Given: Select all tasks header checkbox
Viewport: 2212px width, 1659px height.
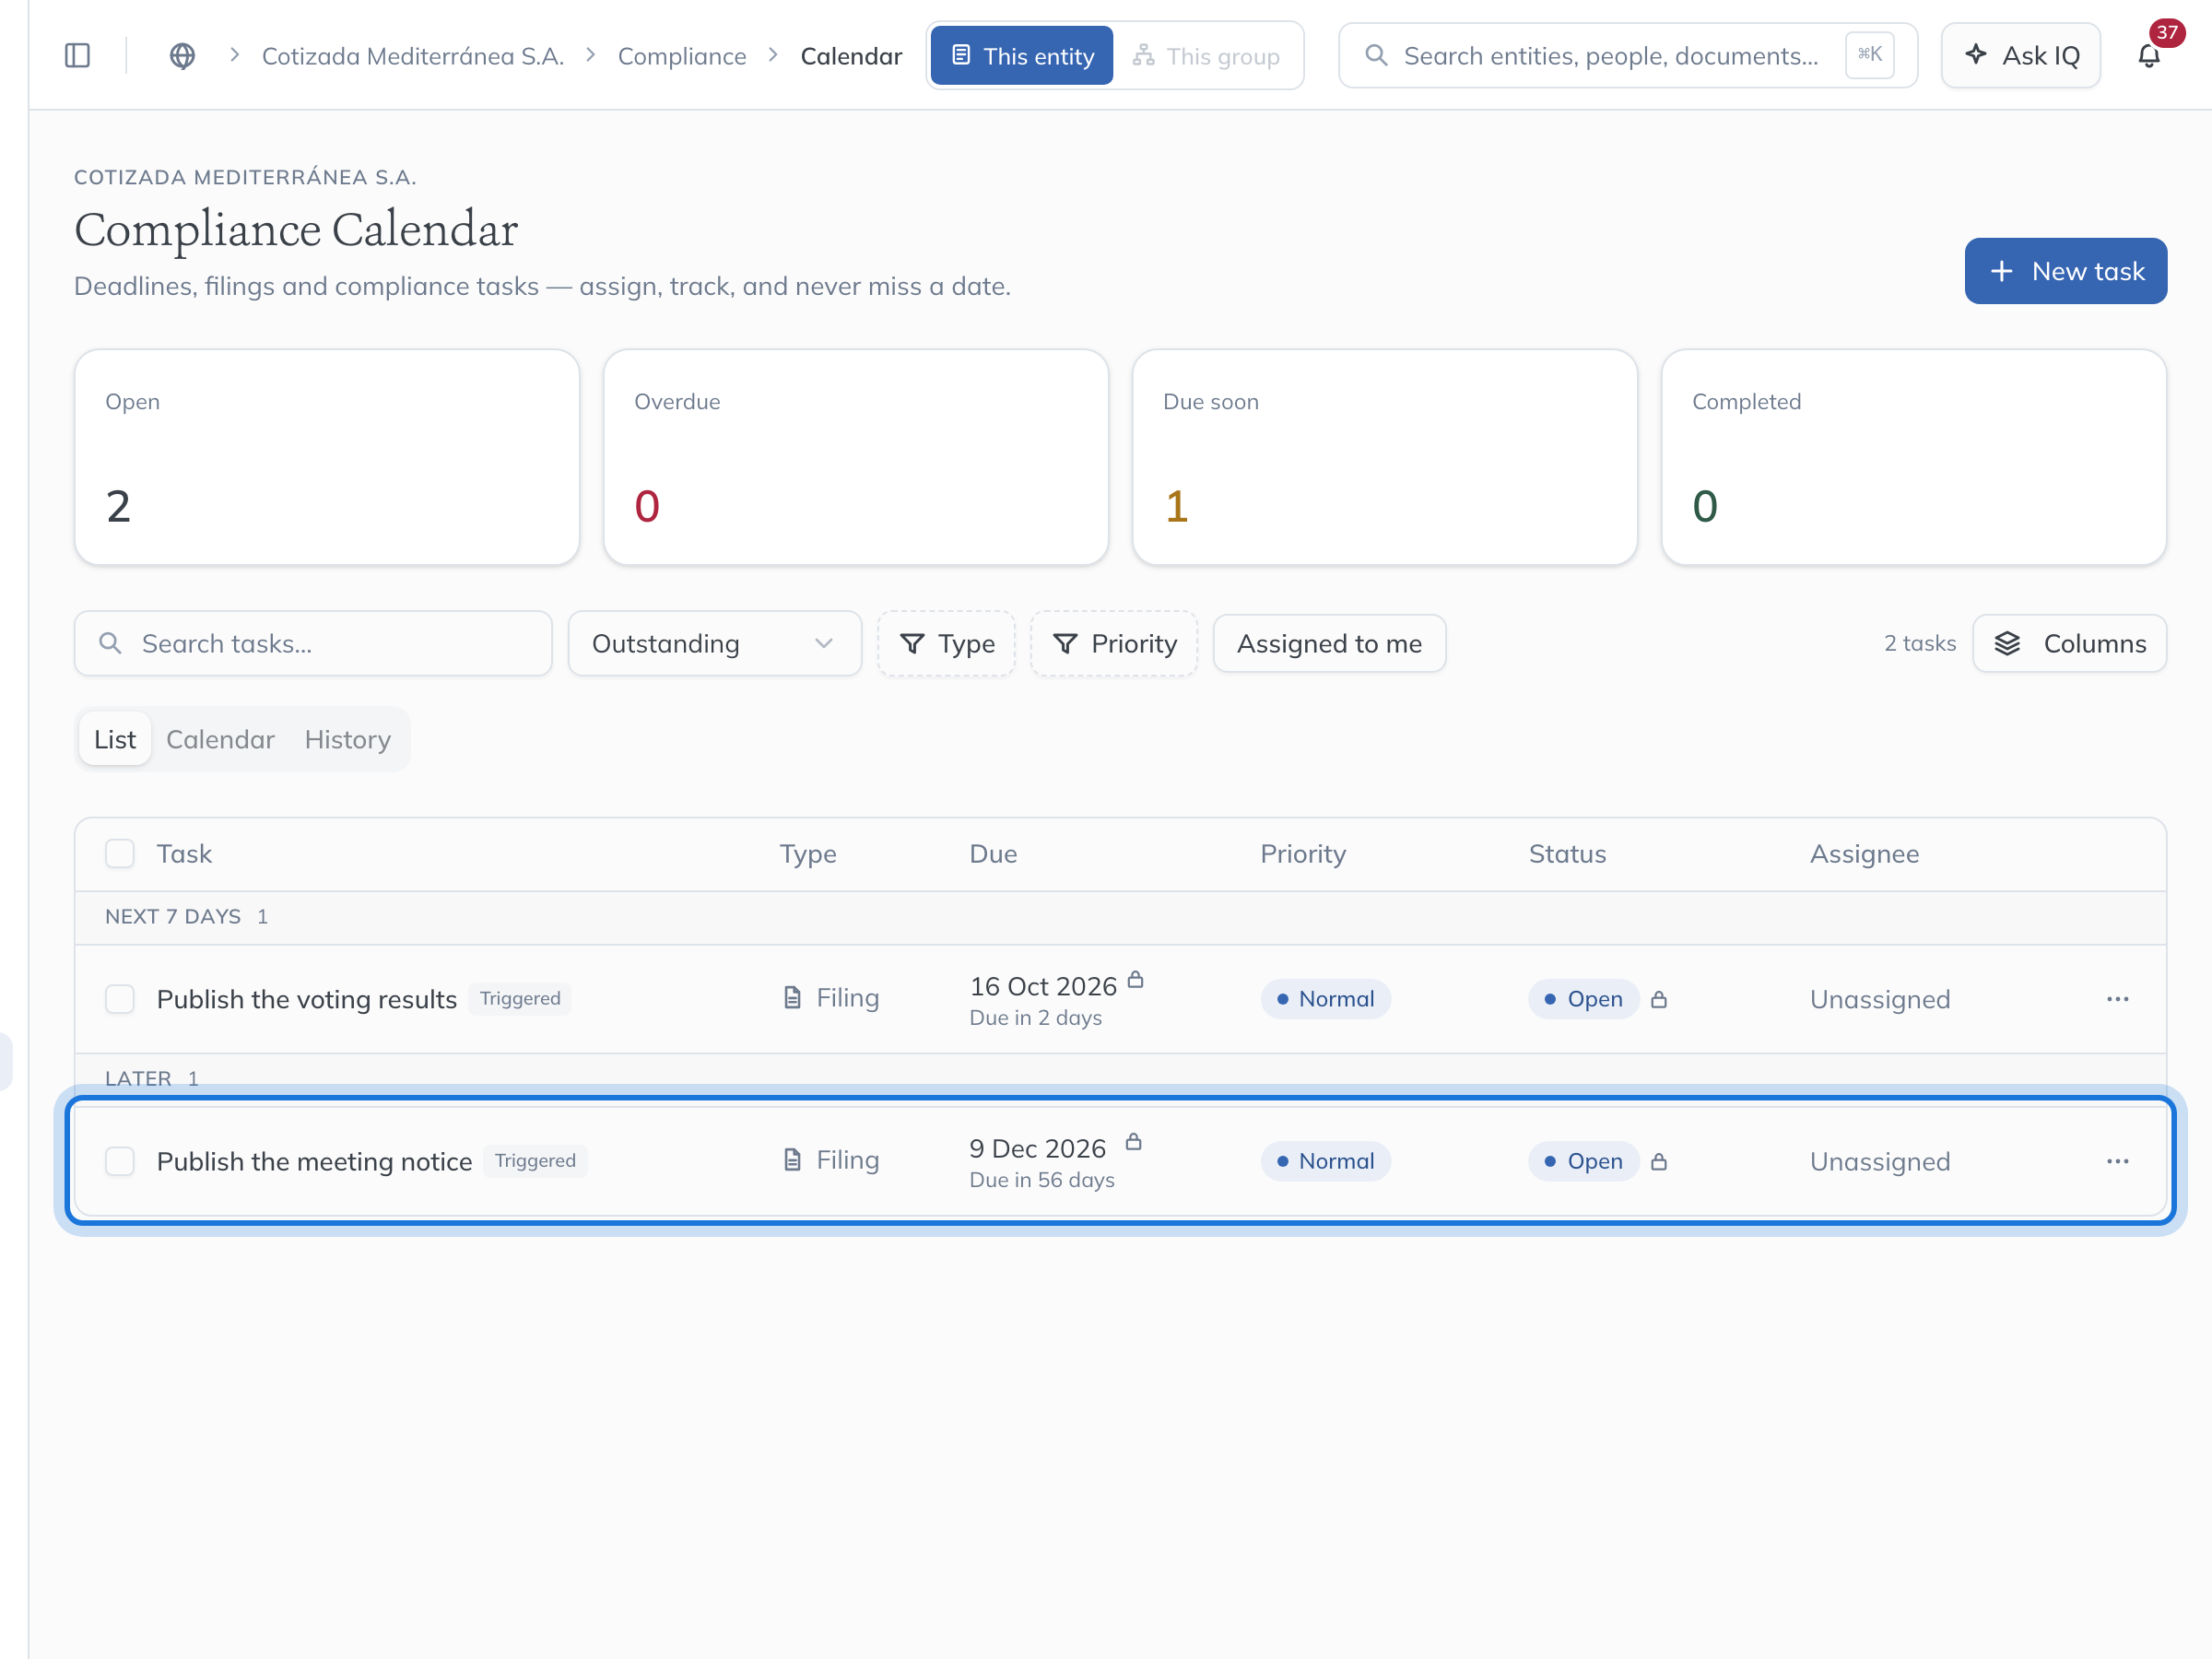Looking at the screenshot, I should (120, 853).
